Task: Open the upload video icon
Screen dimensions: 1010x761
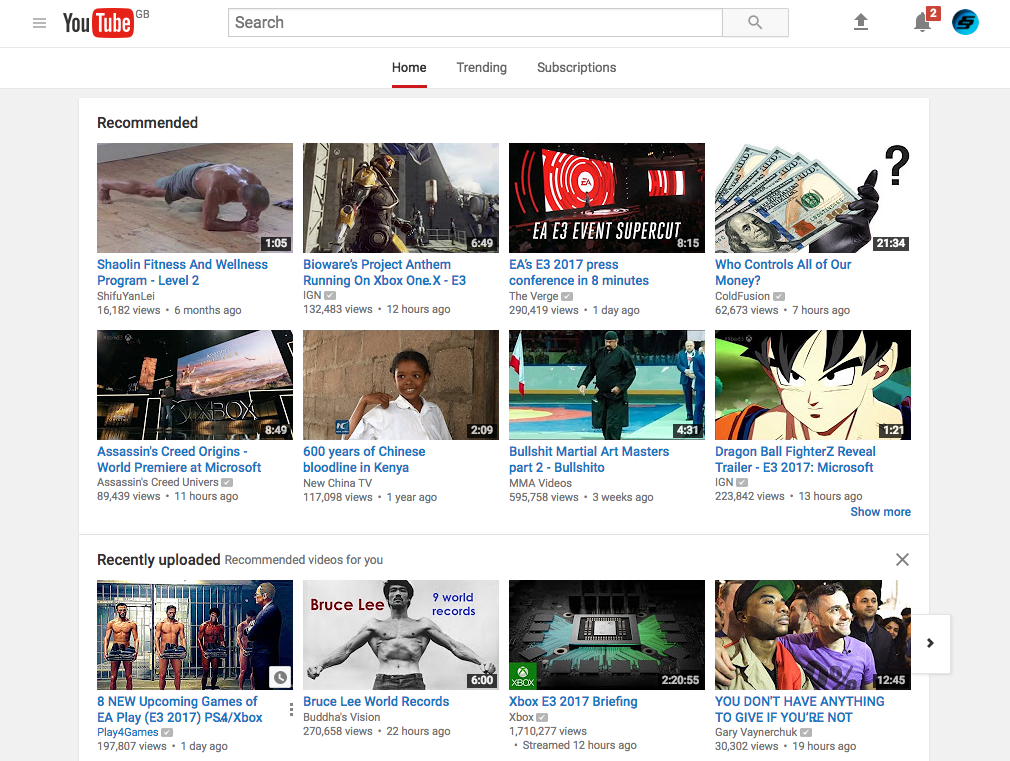Action: click(861, 23)
